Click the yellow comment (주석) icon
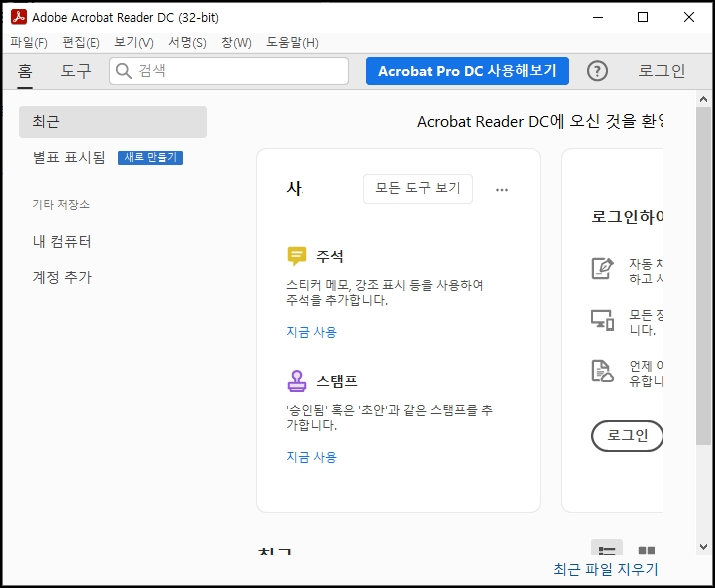This screenshot has width=715, height=588. (x=297, y=256)
